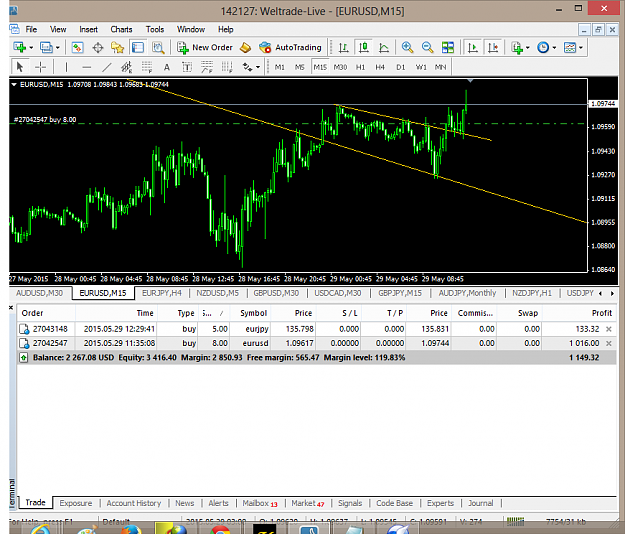The height and width of the screenshot is (534, 625).
Task: Open the Indicators list dropdown arrow
Action: pos(528,48)
